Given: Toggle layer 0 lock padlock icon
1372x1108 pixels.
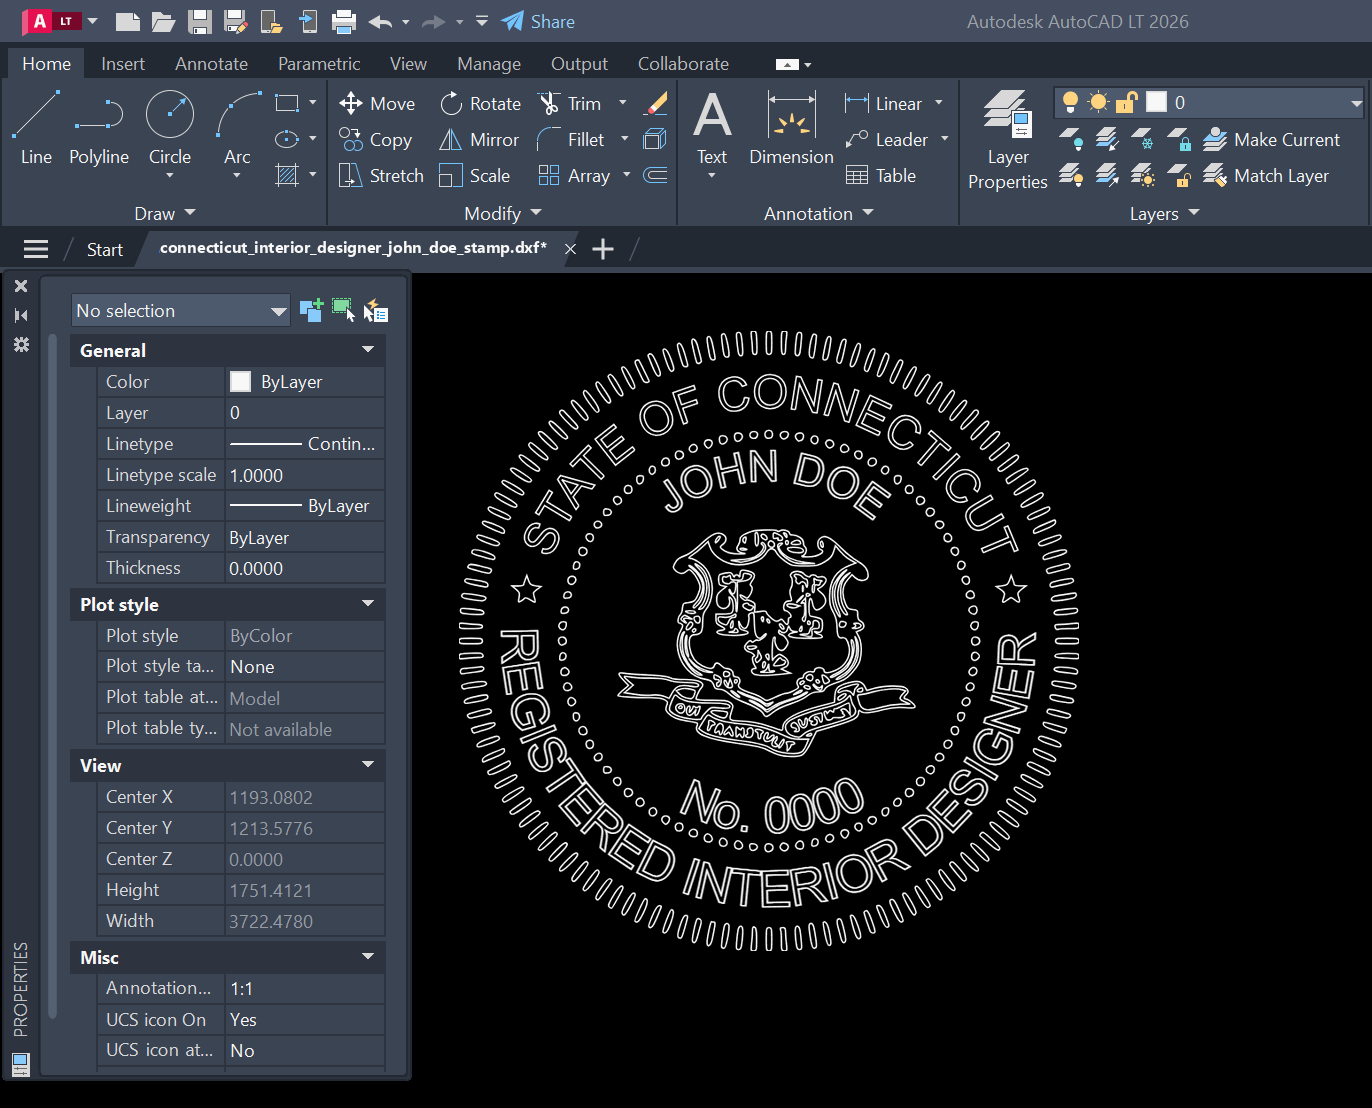Looking at the screenshot, I should tap(1127, 102).
